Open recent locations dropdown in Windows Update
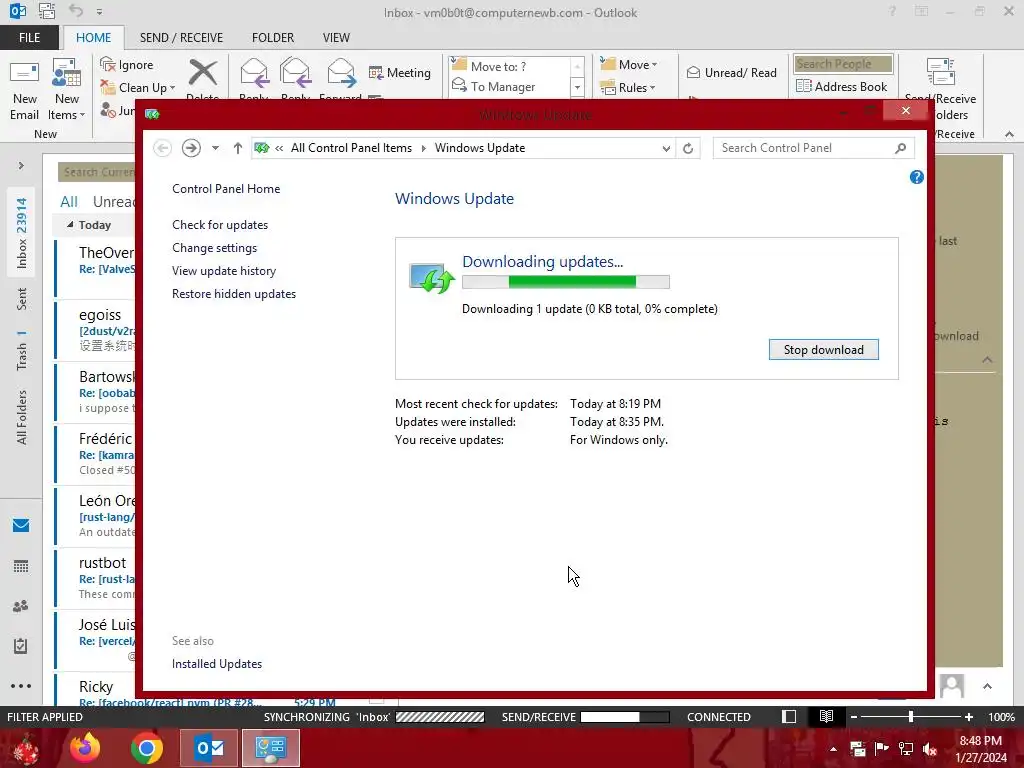The width and height of the screenshot is (1024, 768). pos(215,148)
